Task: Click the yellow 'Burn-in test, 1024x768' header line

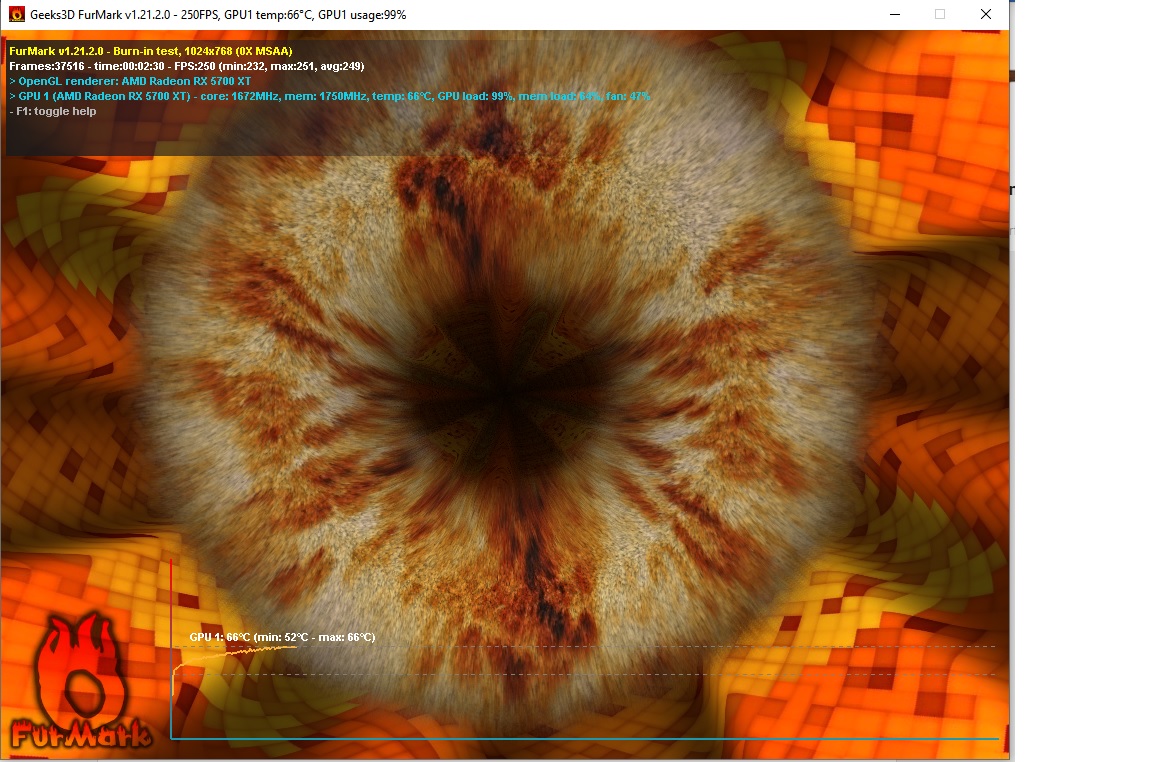Action: tap(151, 51)
